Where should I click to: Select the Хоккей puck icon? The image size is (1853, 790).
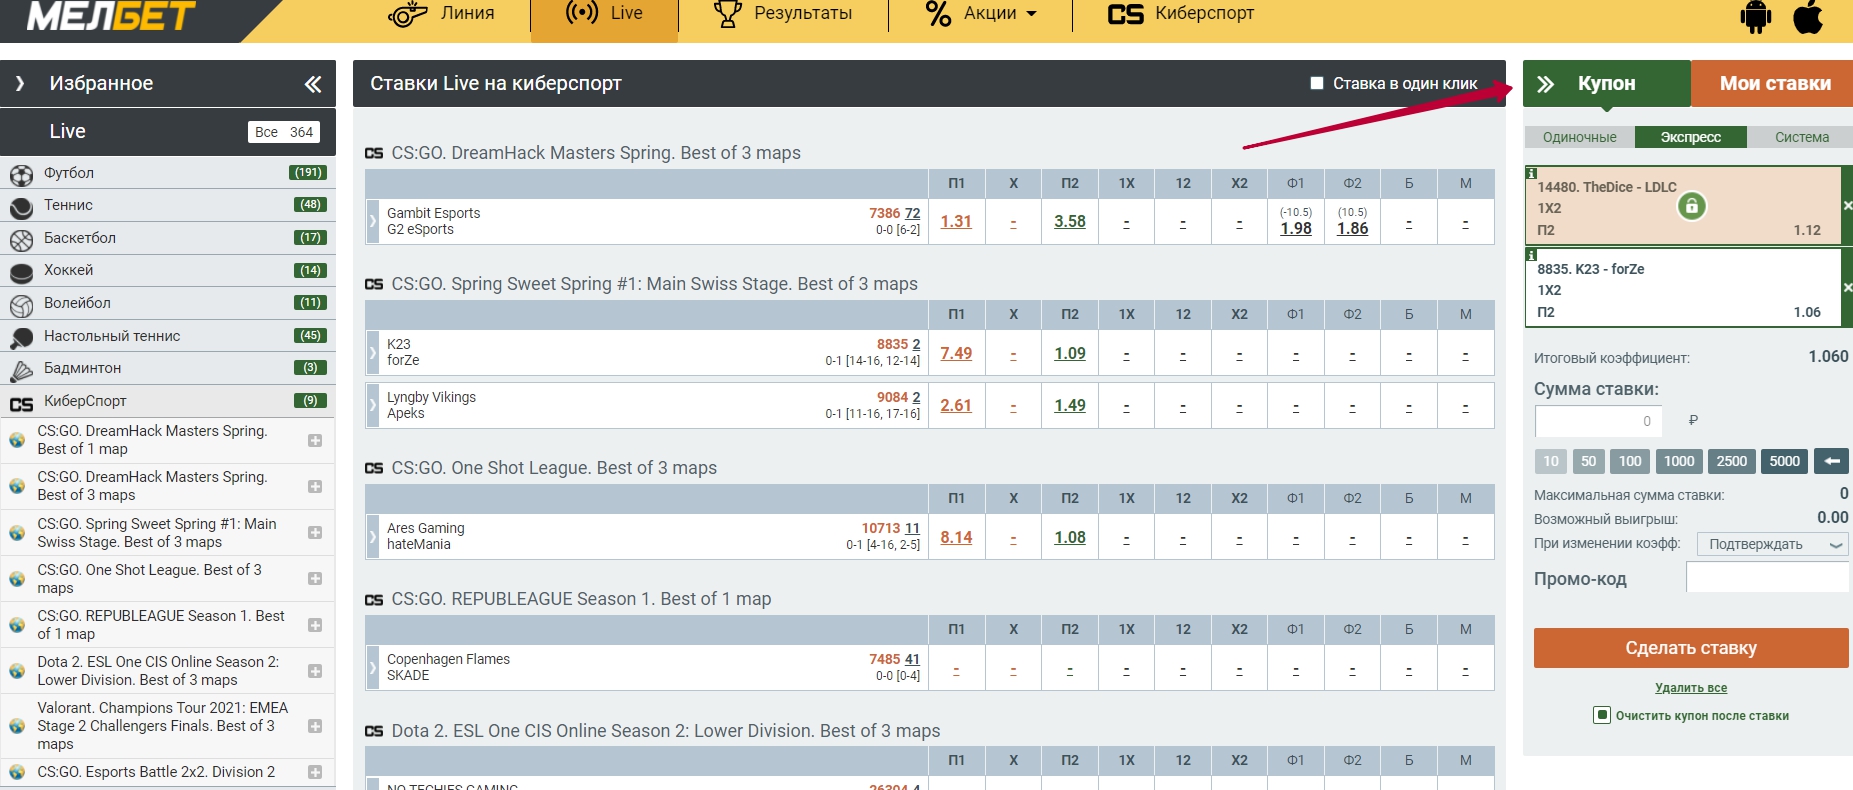tap(21, 272)
